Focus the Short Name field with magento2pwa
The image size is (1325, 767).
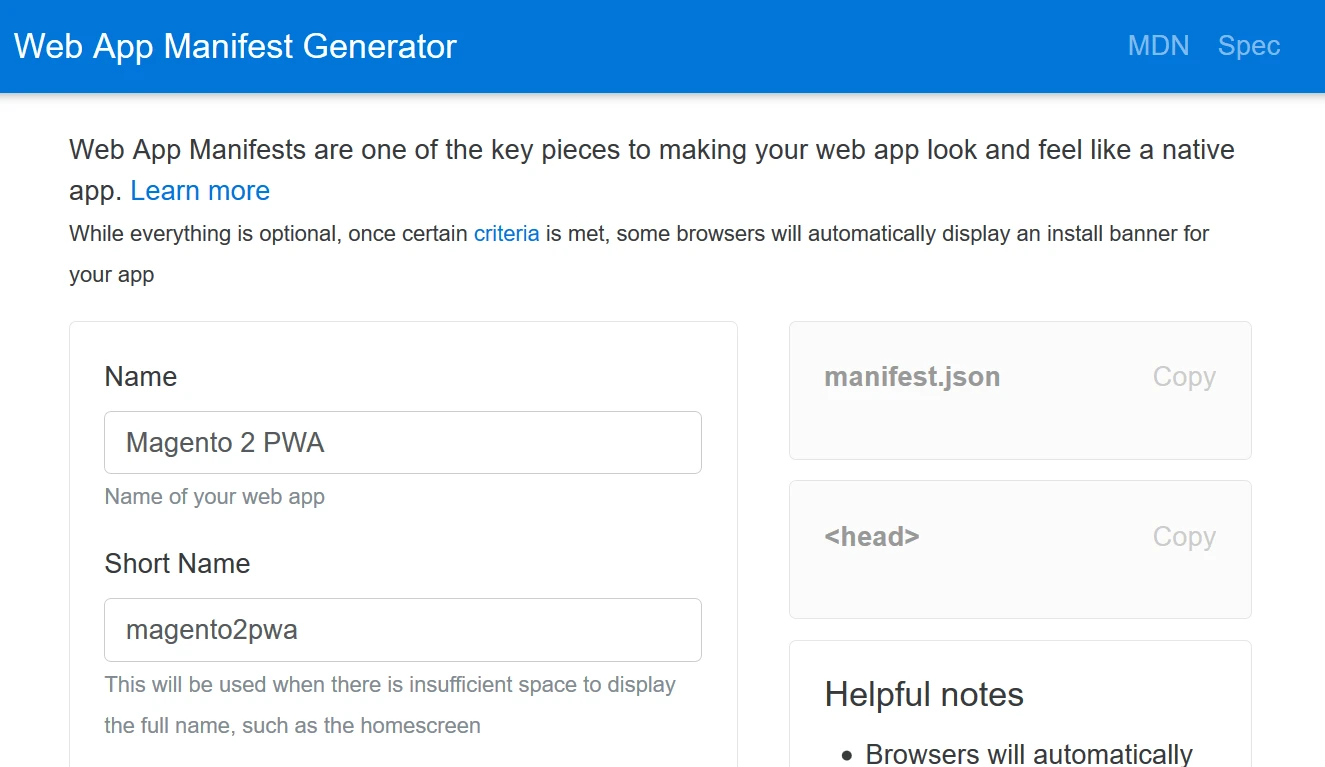point(402,630)
